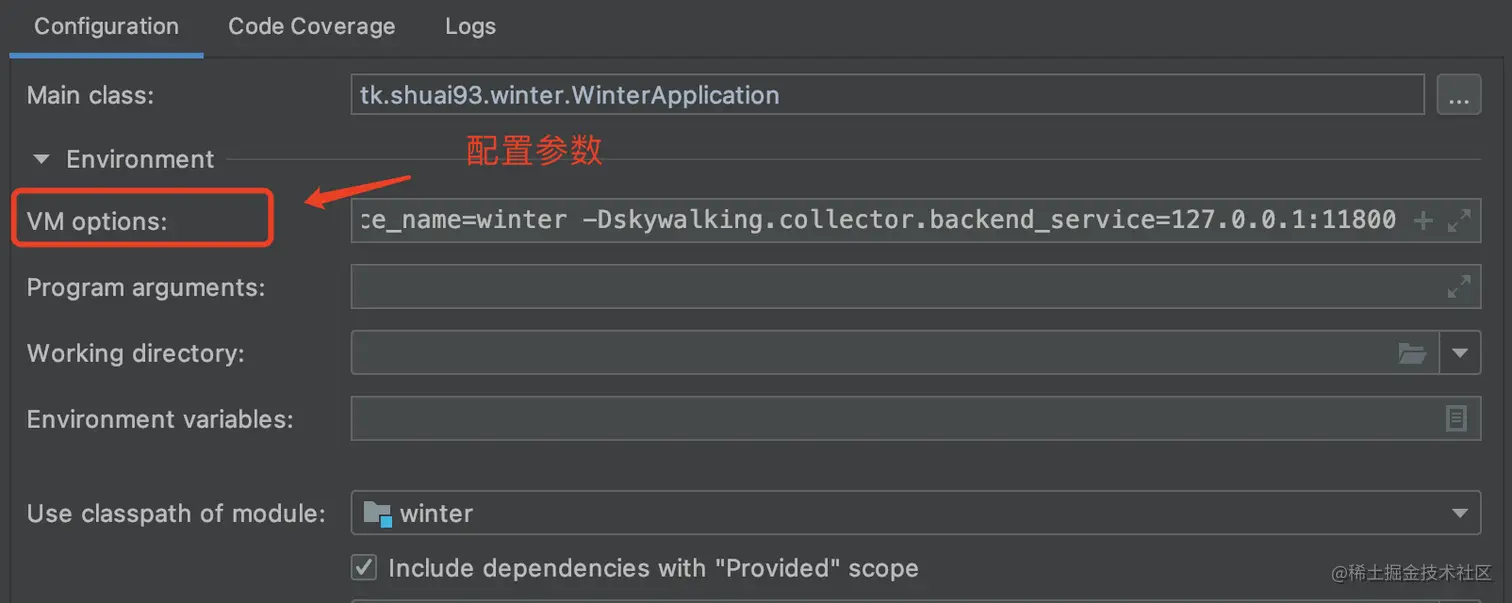This screenshot has height=603, width=1512.
Task: Select the Configuration tab
Action: (x=105, y=26)
